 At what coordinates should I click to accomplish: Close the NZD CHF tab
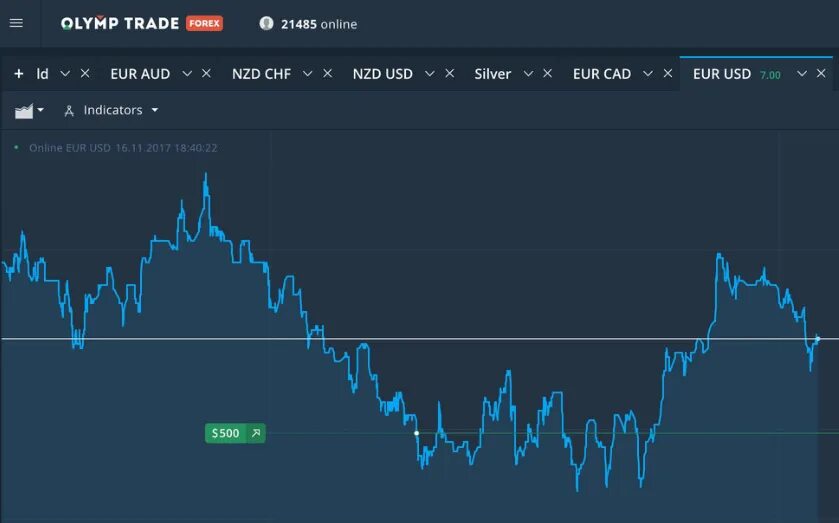[x=327, y=73]
